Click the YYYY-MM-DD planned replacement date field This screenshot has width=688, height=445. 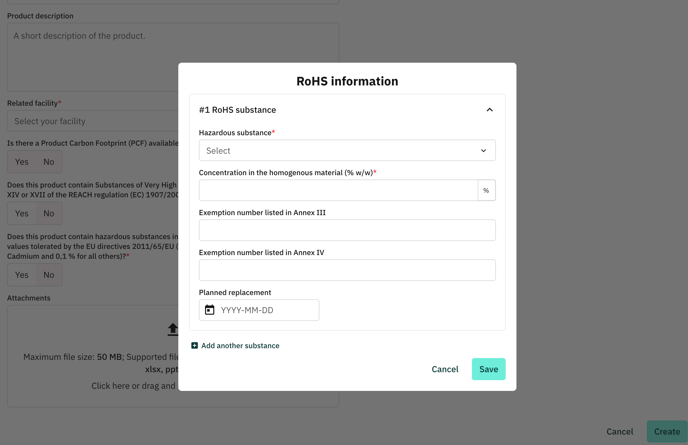click(259, 310)
